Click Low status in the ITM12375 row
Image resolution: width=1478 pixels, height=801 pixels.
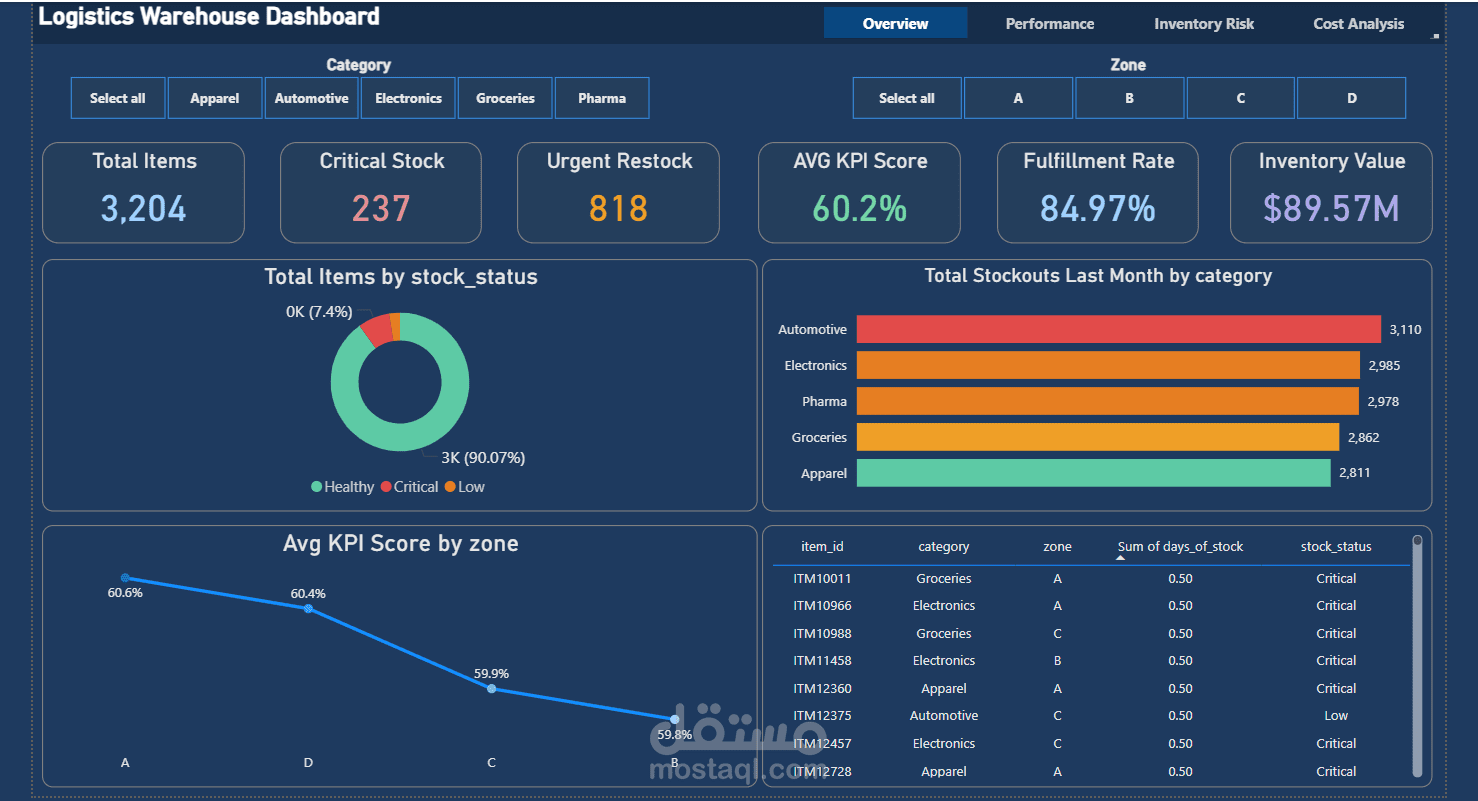click(1336, 715)
